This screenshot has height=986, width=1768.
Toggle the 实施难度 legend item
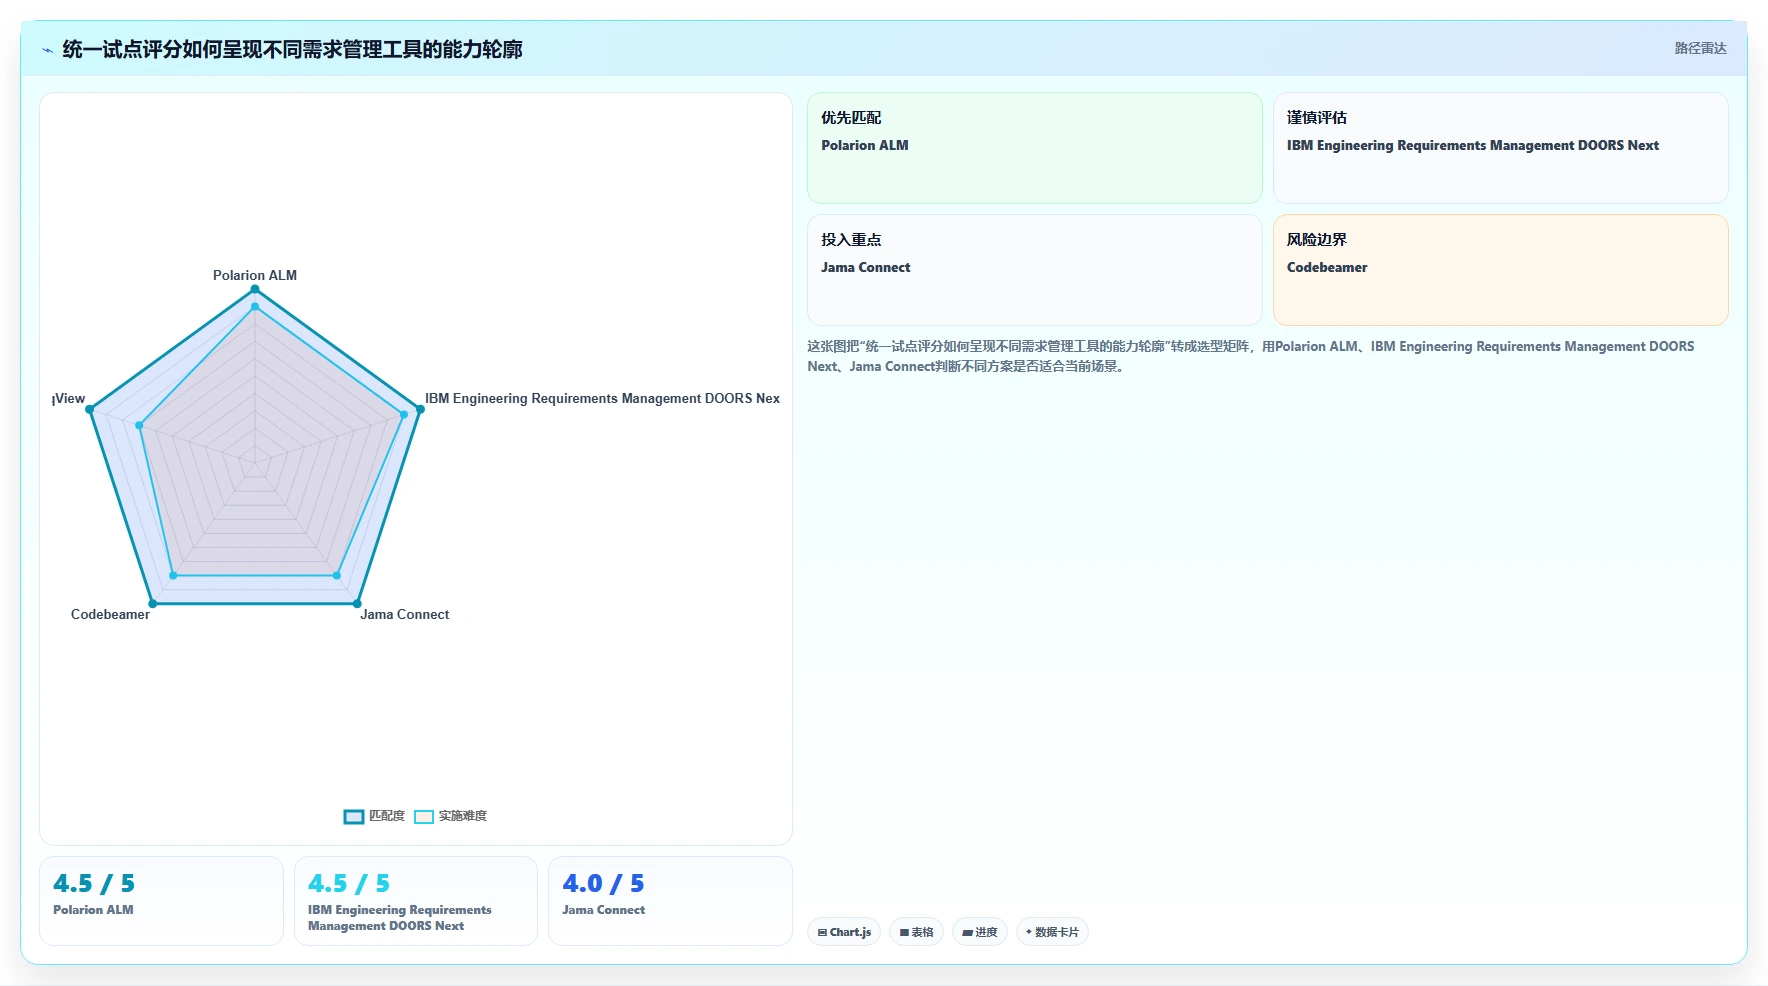pyautogui.click(x=451, y=816)
